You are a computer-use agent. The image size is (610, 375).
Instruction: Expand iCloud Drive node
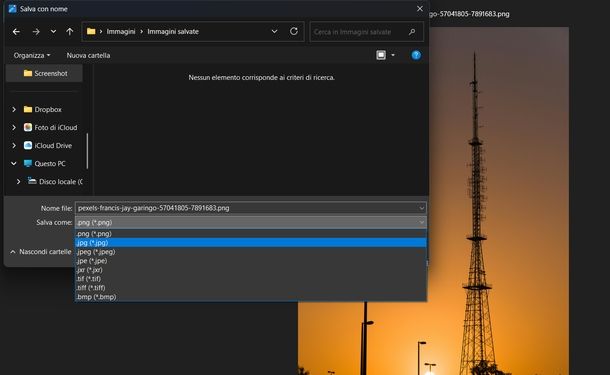[14, 145]
